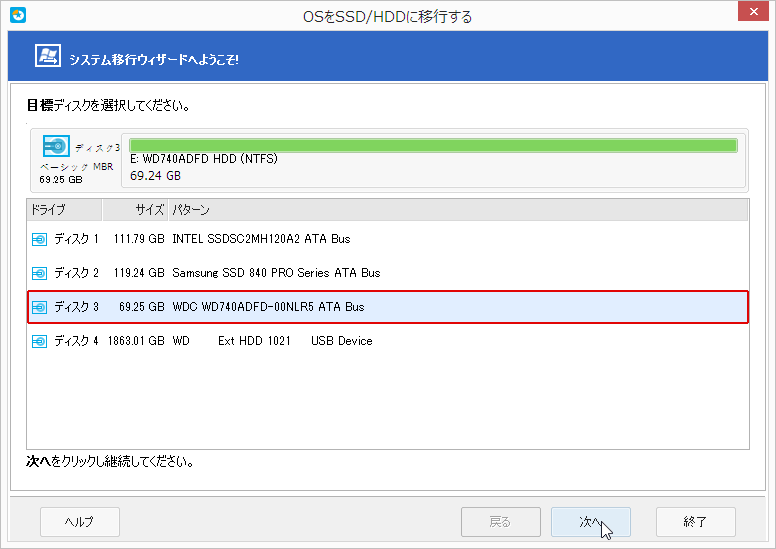
Task: Click Samsung SSD 840 PRO Series entry
Action: pos(276,273)
